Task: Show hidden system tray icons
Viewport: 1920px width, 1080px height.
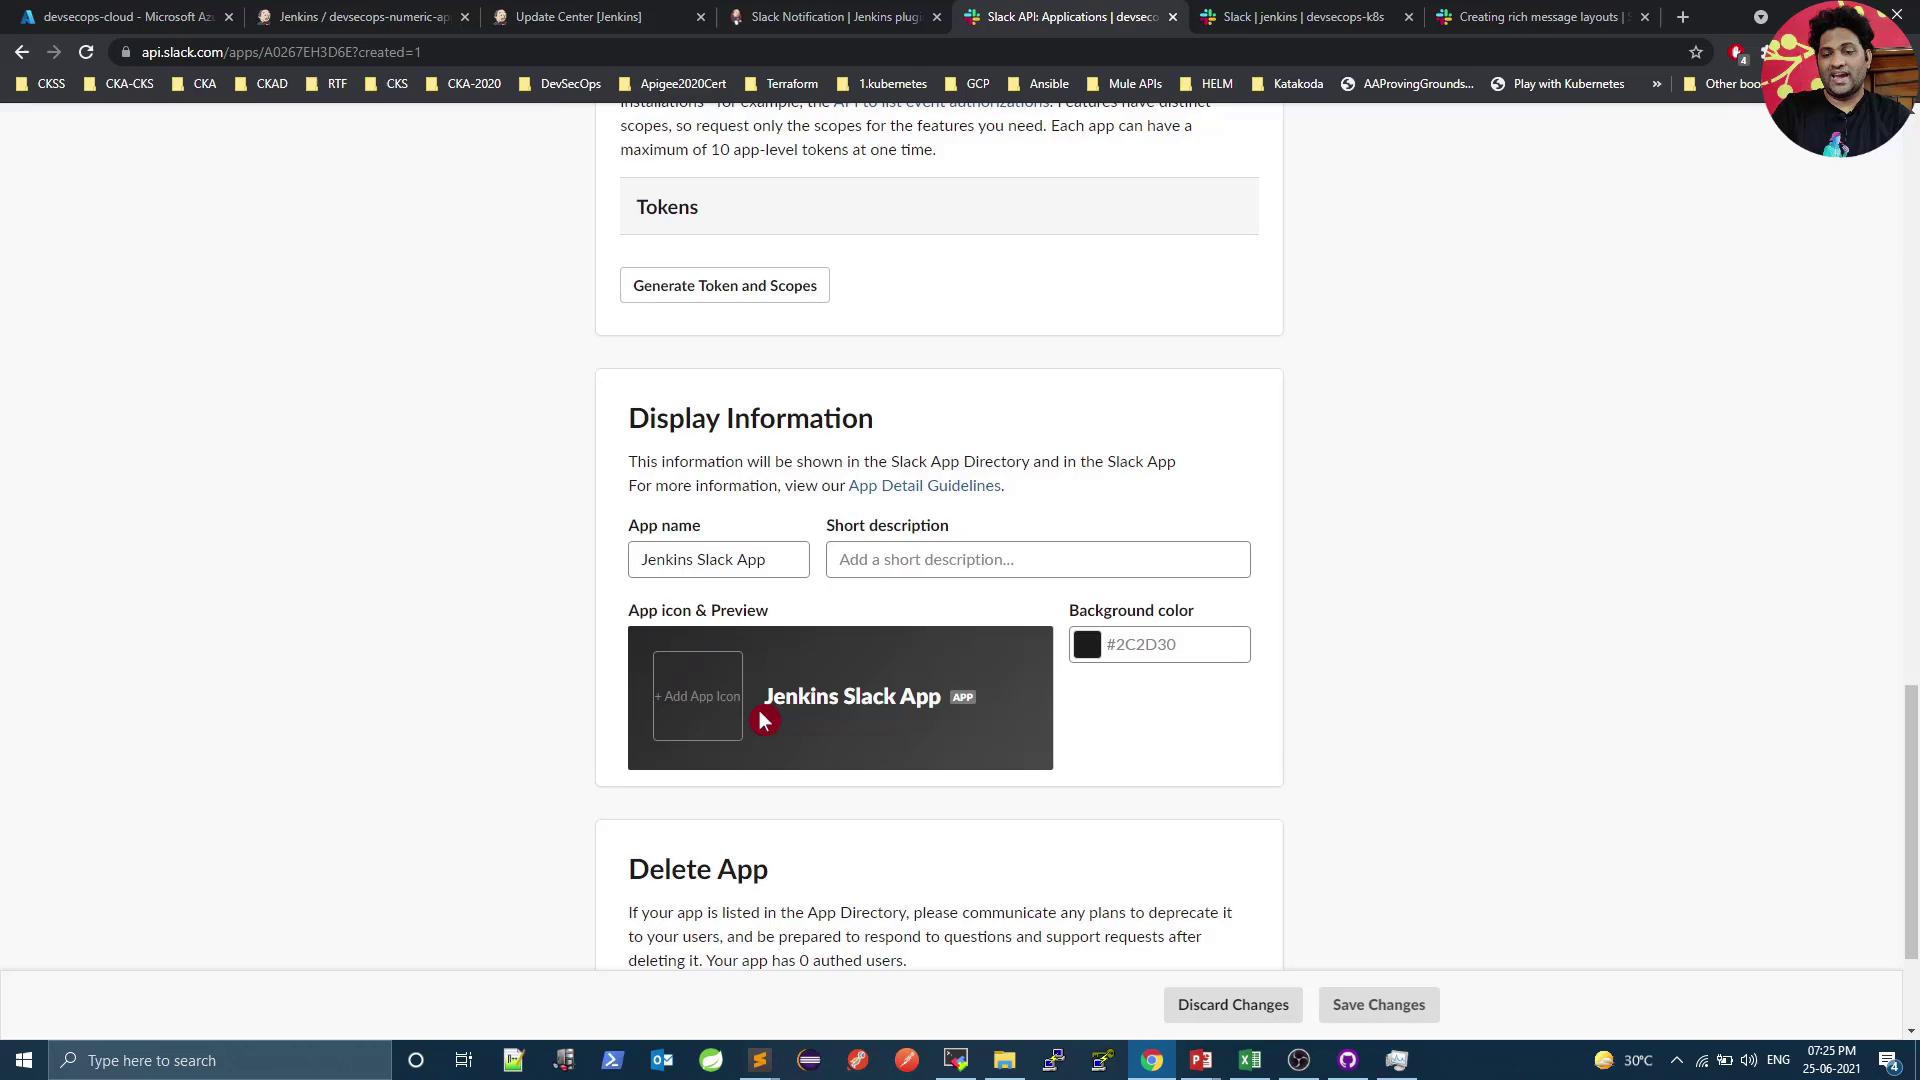Action: click(1677, 1060)
